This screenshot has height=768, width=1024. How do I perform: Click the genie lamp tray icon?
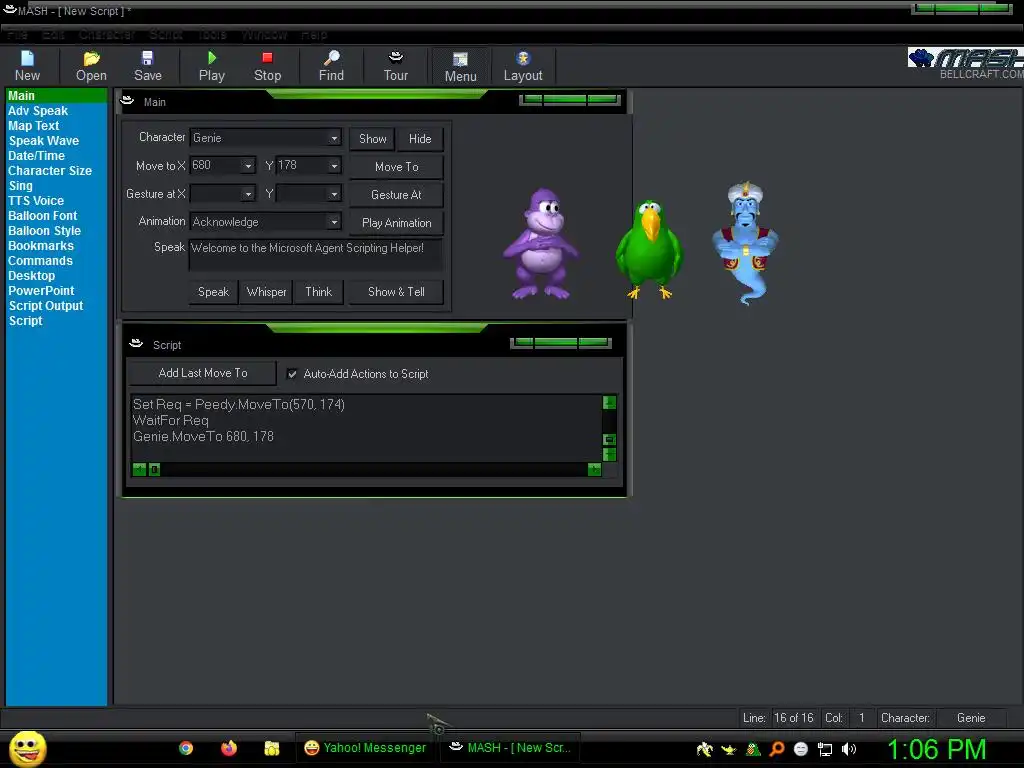tap(728, 749)
